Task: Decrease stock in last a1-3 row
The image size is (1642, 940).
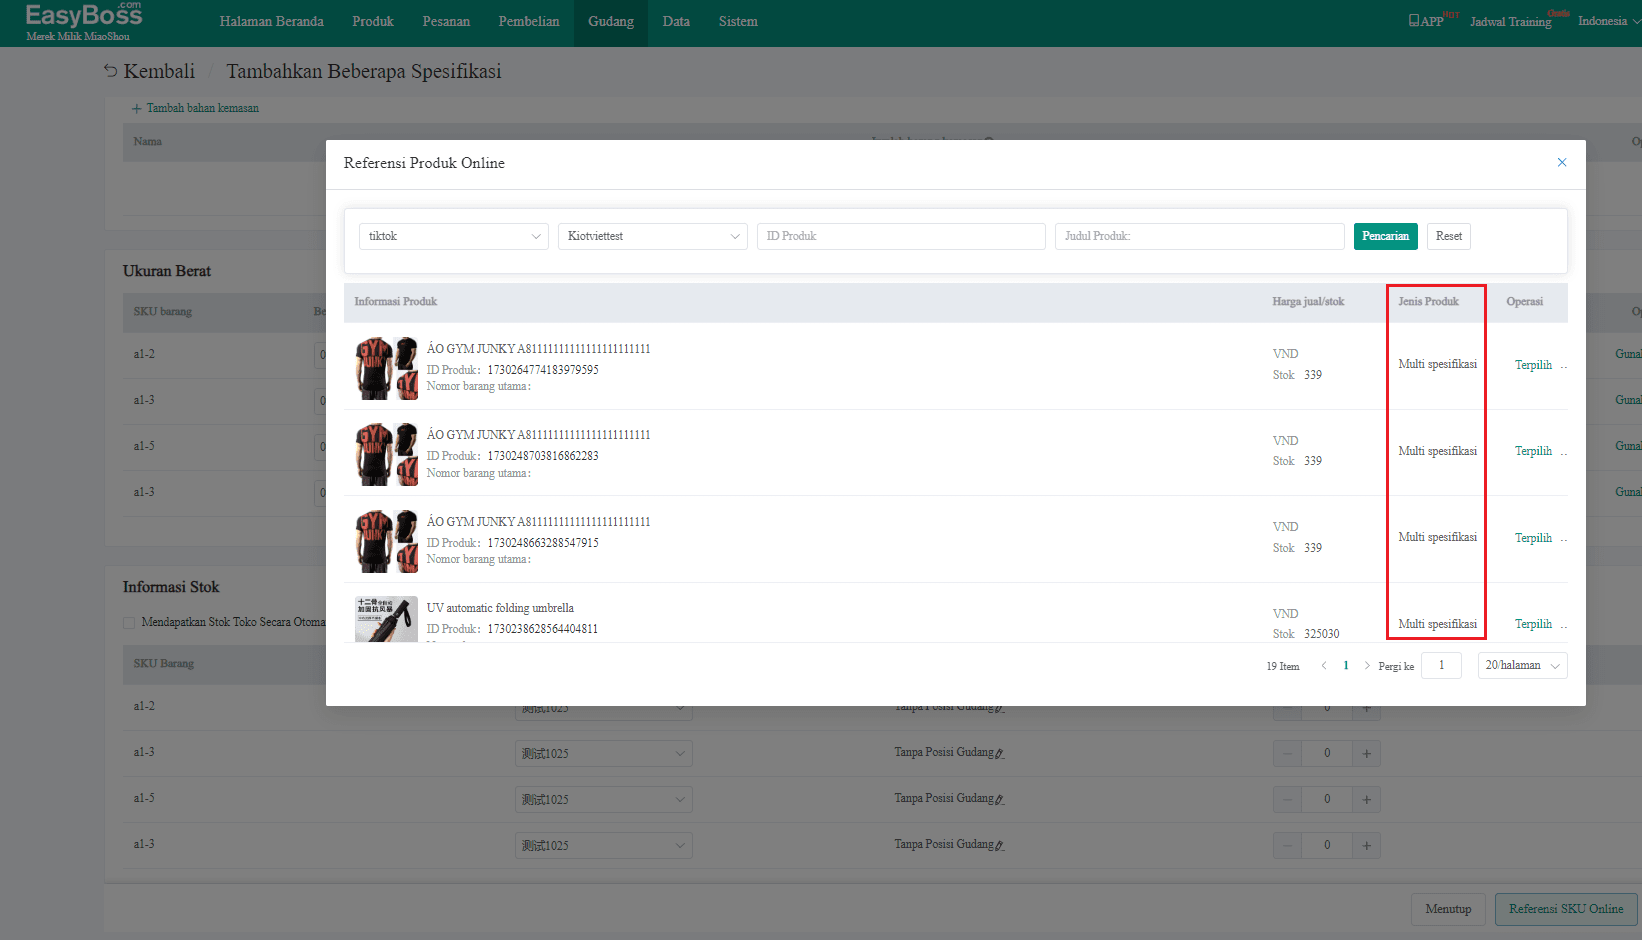Action: pyautogui.click(x=1287, y=845)
